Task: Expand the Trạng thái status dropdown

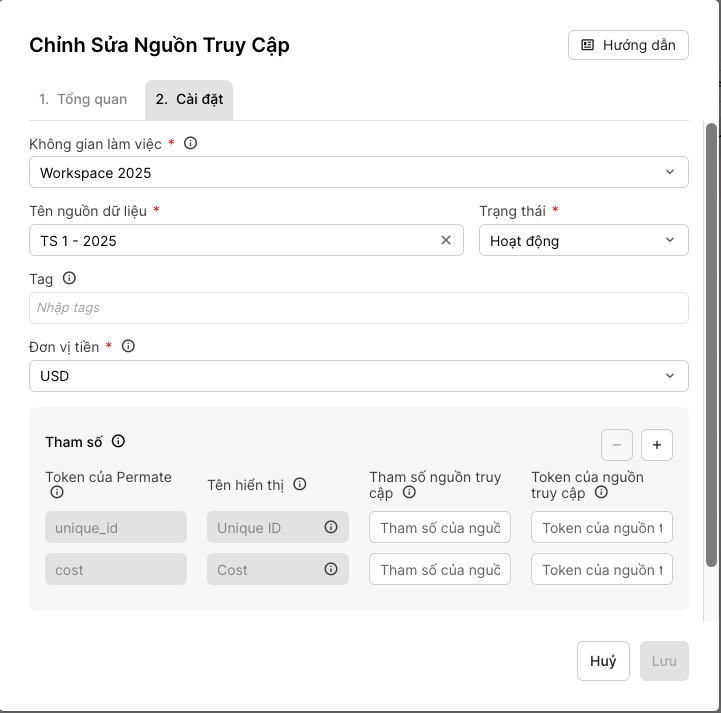Action: [583, 240]
